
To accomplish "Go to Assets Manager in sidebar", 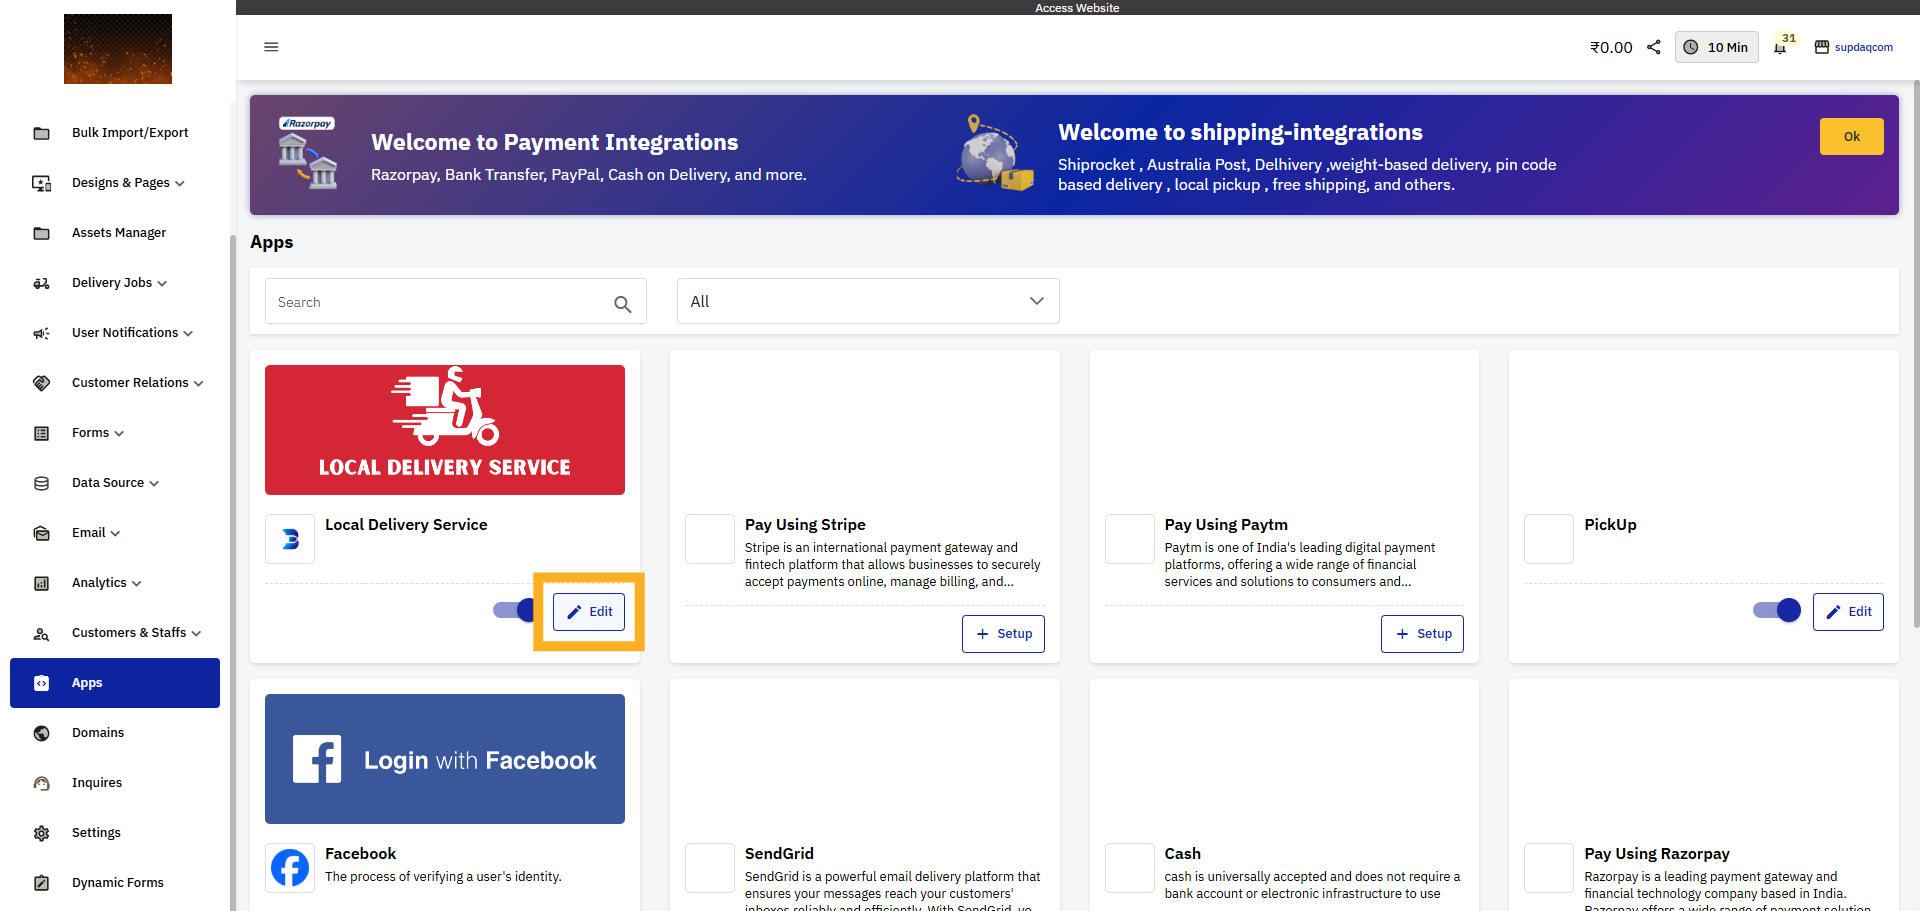I will click(119, 233).
